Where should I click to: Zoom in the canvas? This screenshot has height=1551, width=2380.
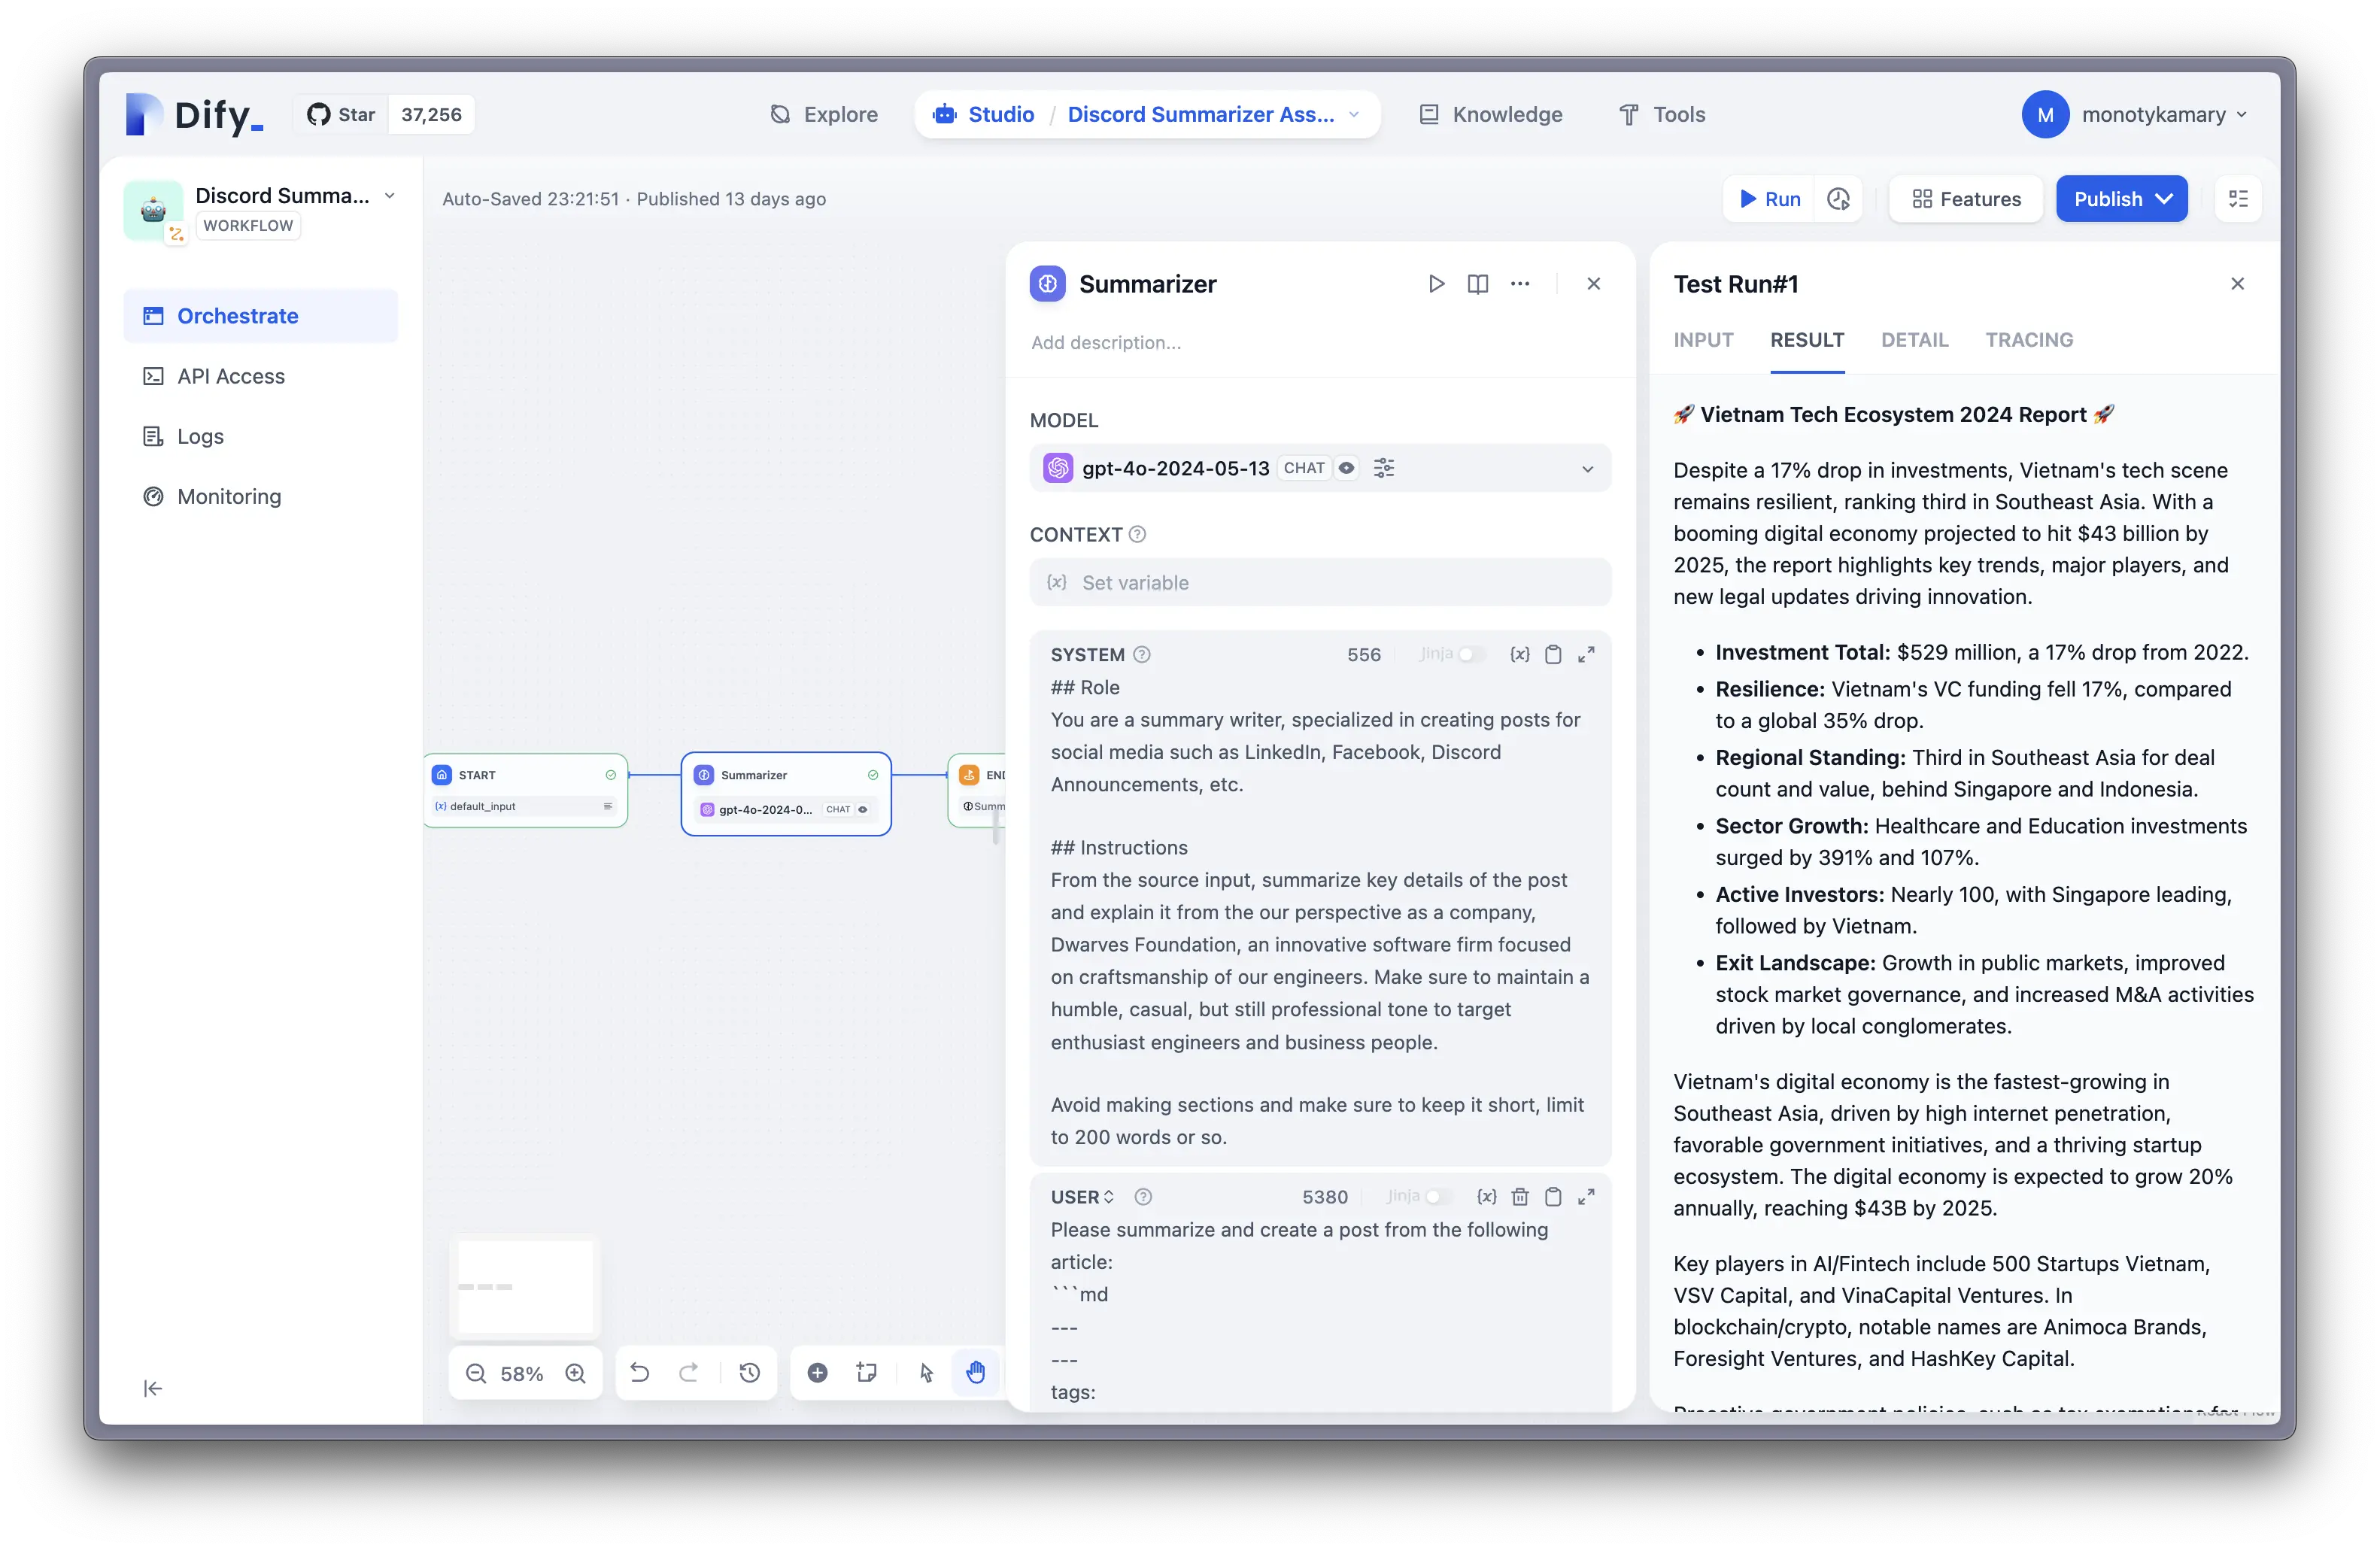tap(576, 1373)
